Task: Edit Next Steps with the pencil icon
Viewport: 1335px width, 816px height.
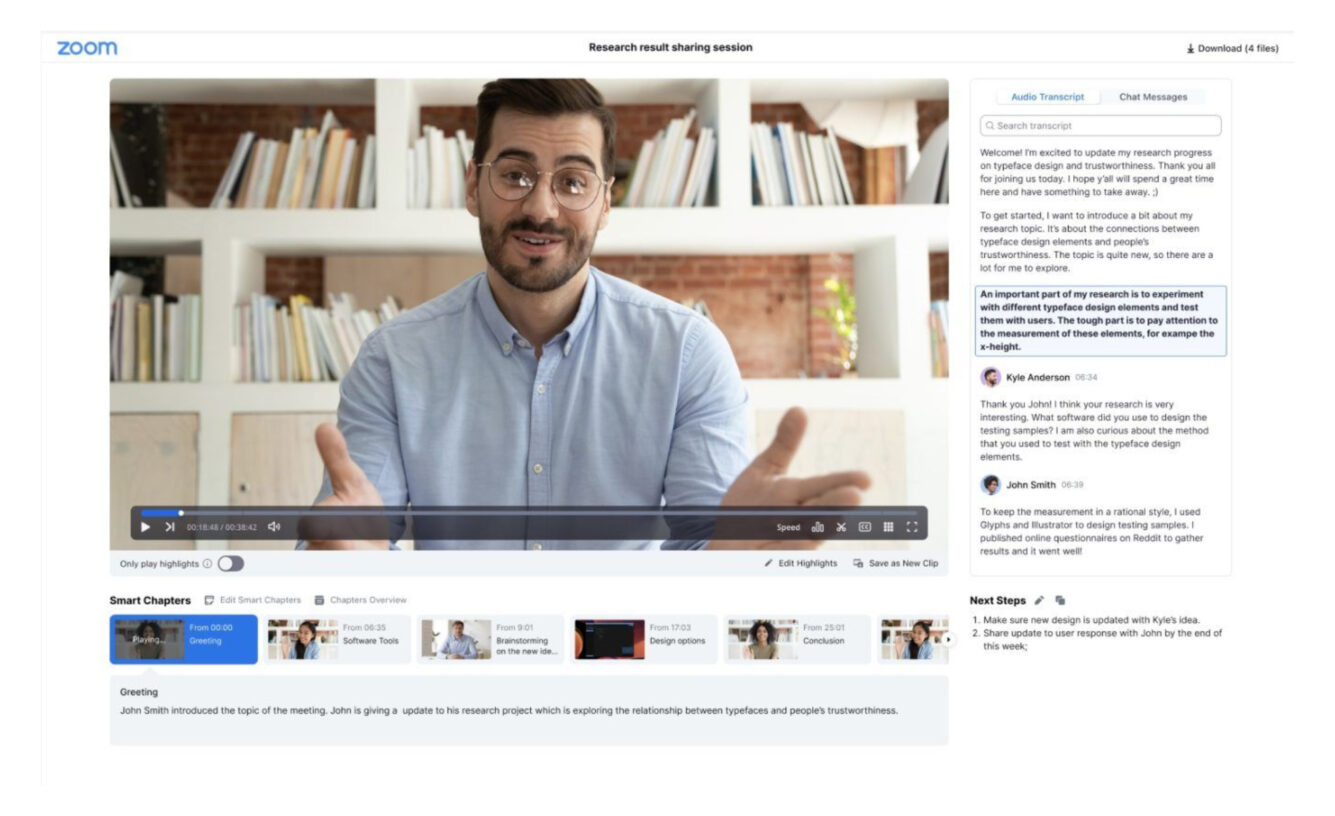Action: click(x=1040, y=599)
